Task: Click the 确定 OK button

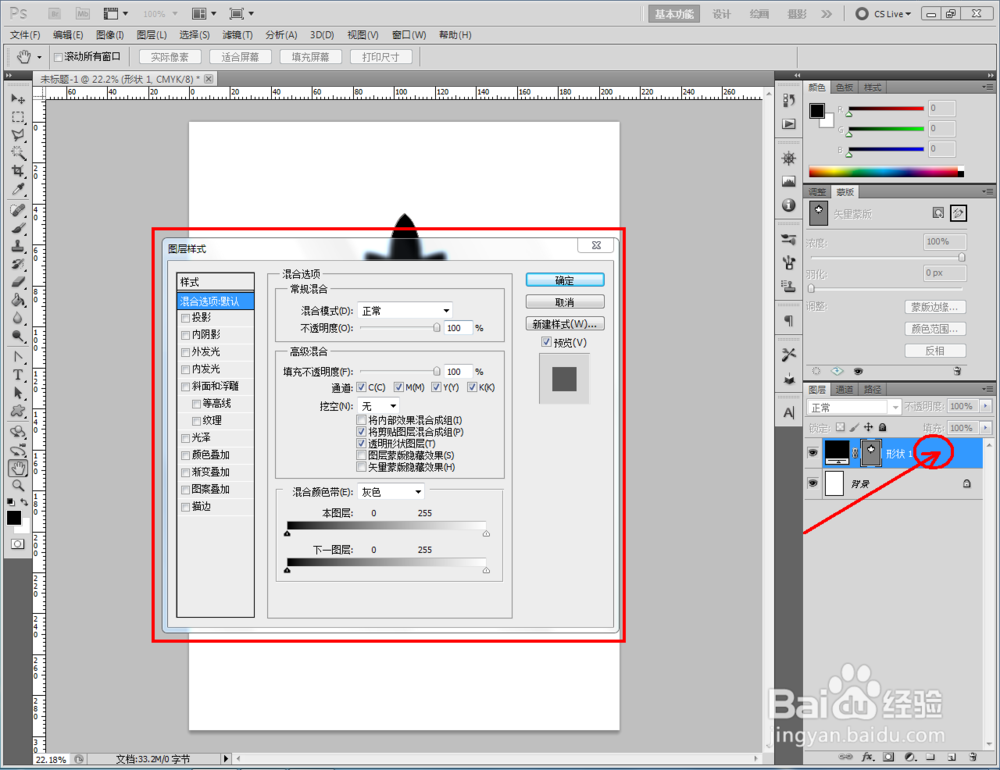Action: point(565,280)
